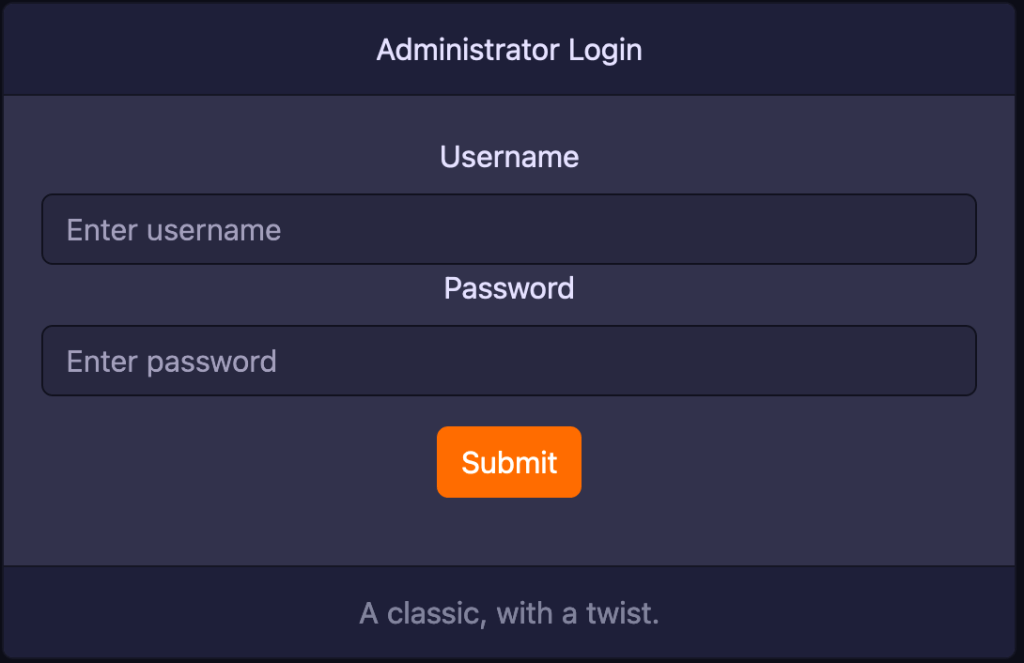This screenshot has width=1024, height=663.
Task: Click the footer text about a twist
Action: tap(509, 613)
